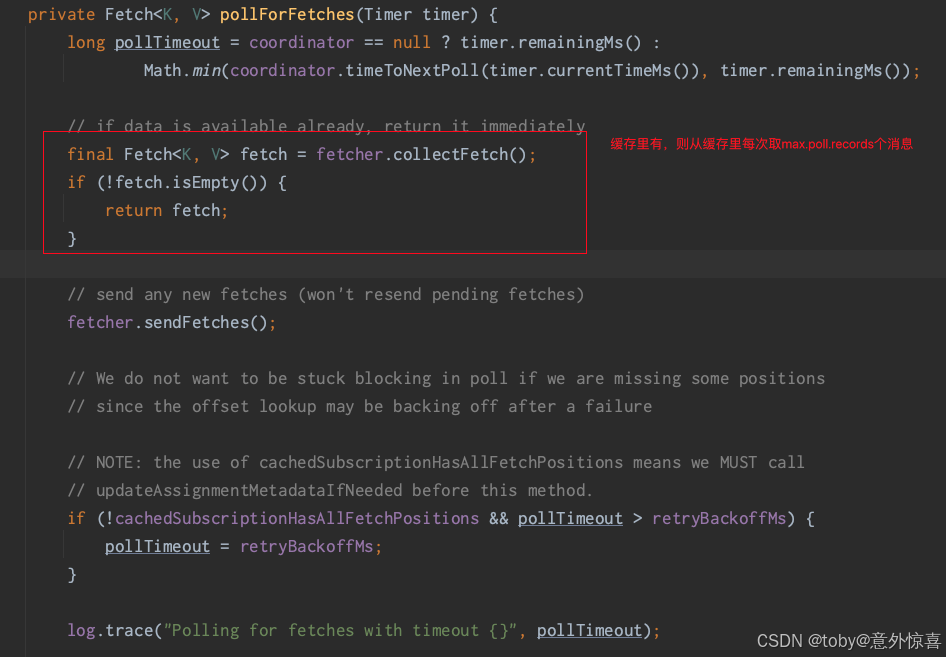This screenshot has width=946, height=657.
Task: Click the timeToNextPoll method call
Action: 412,71
